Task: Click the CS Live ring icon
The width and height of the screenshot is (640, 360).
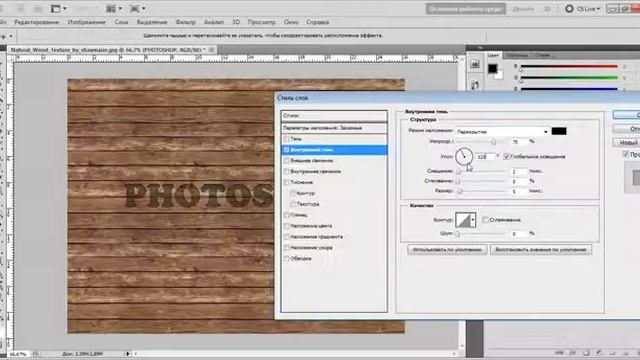Action: point(569,9)
